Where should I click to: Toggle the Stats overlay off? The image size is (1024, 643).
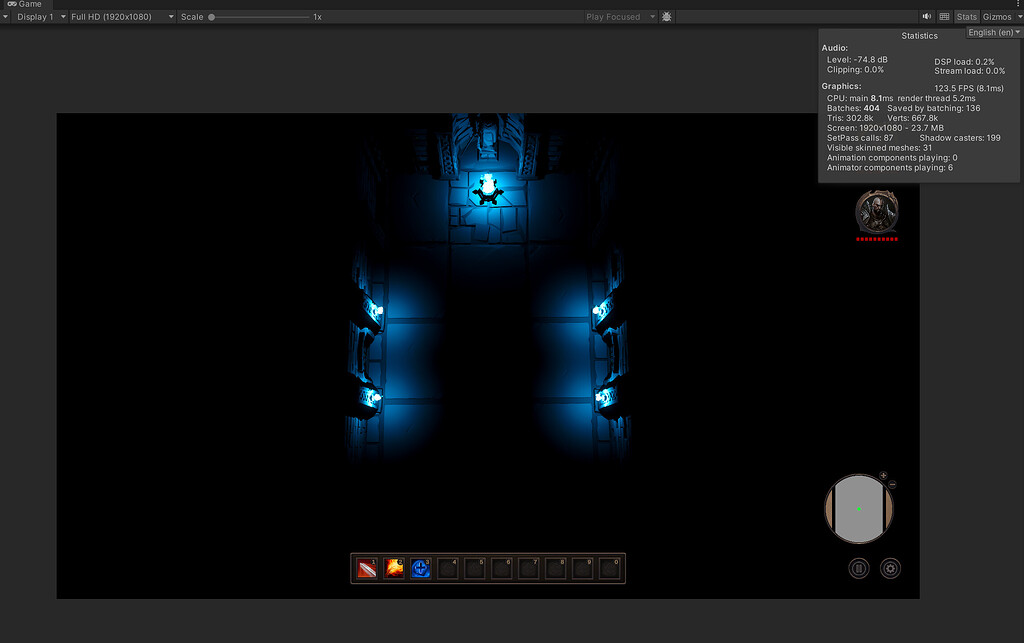coord(966,16)
